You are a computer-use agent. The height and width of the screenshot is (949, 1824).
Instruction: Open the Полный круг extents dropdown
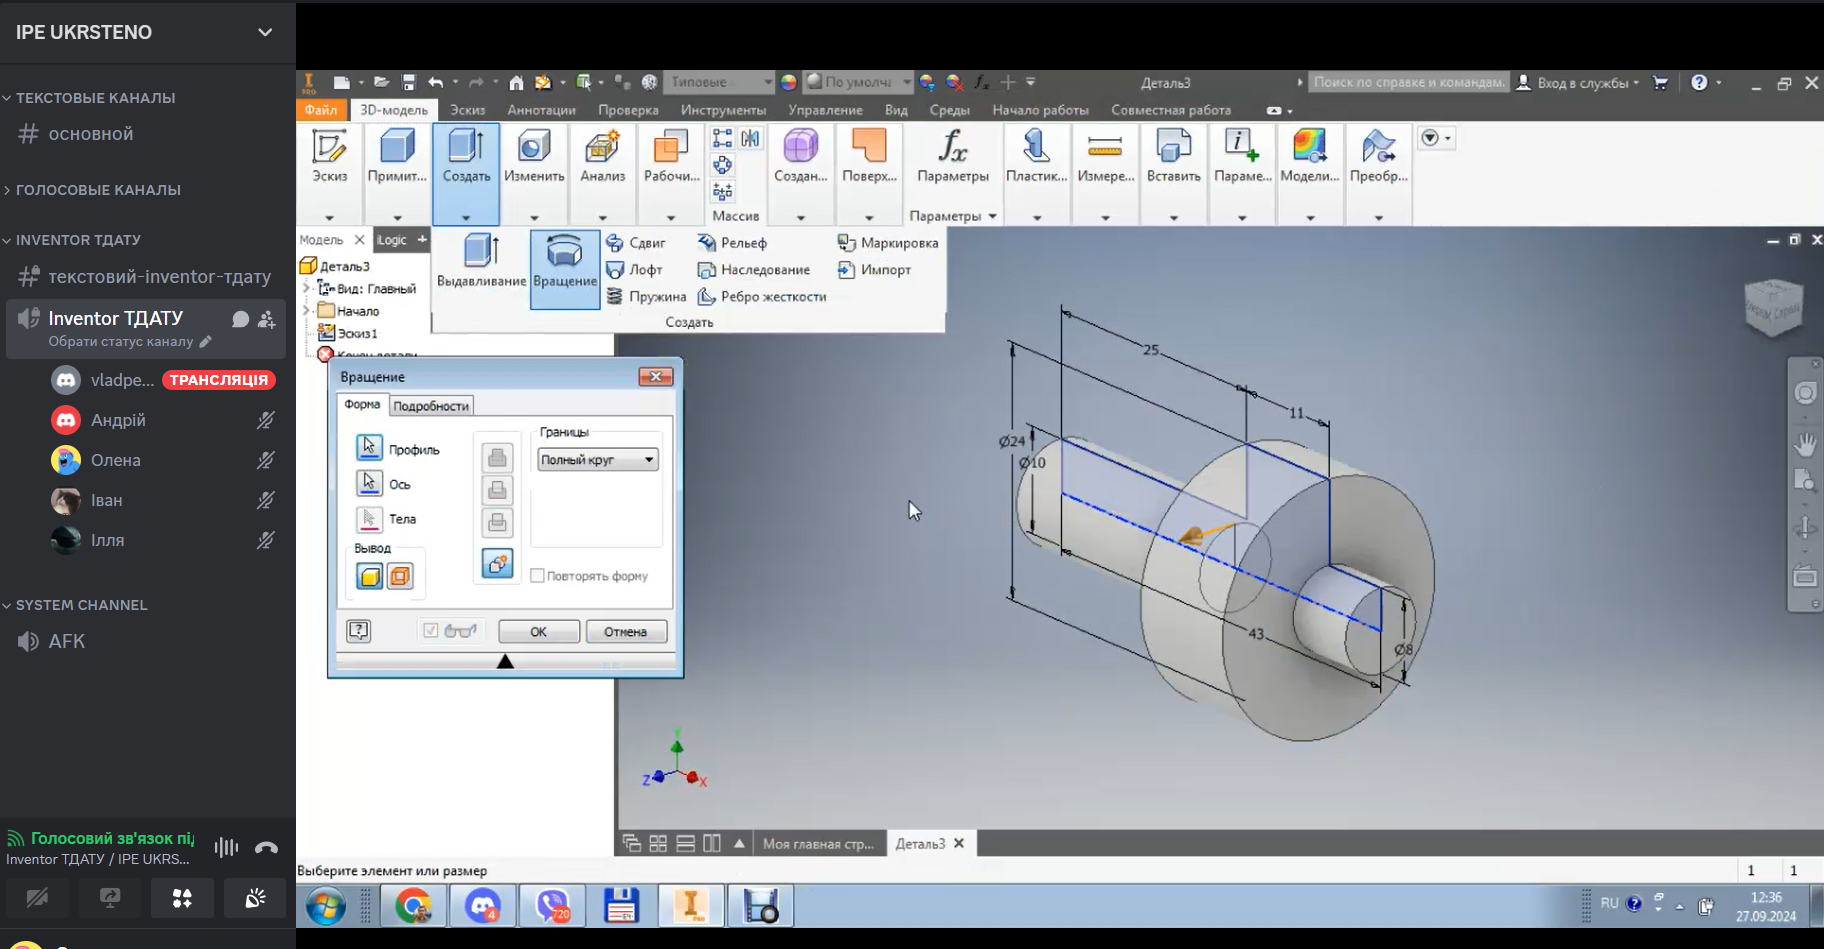point(598,460)
